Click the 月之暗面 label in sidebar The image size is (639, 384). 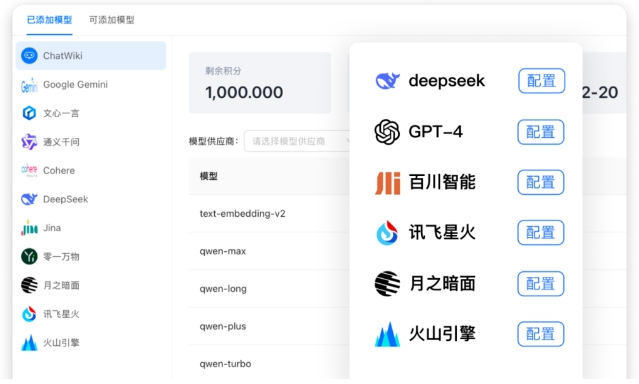[x=61, y=285]
